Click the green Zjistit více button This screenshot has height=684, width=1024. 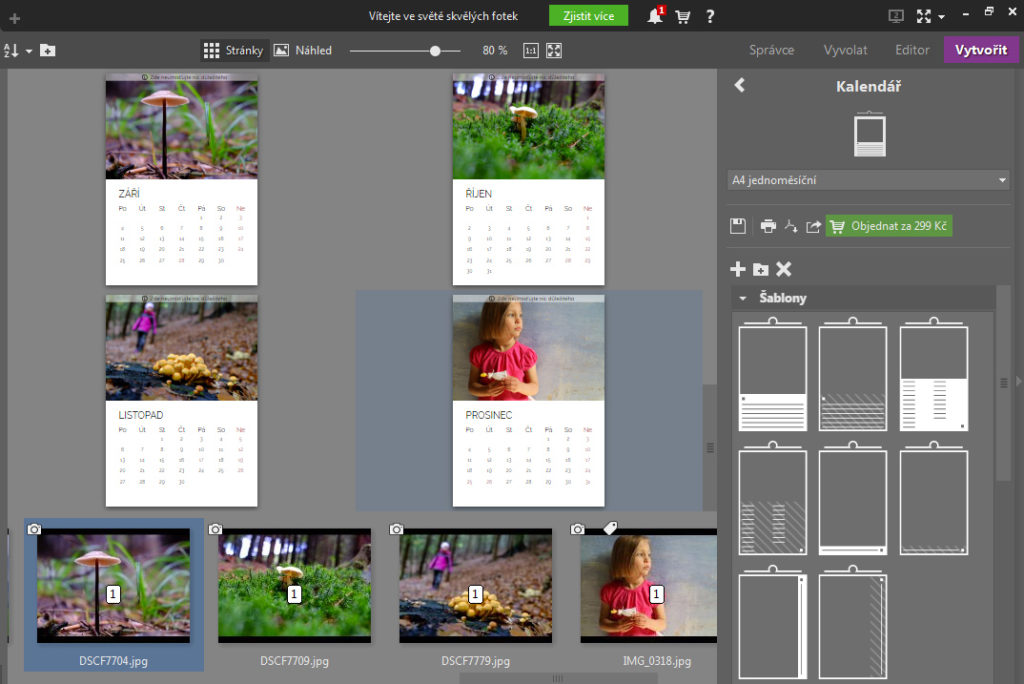[588, 16]
